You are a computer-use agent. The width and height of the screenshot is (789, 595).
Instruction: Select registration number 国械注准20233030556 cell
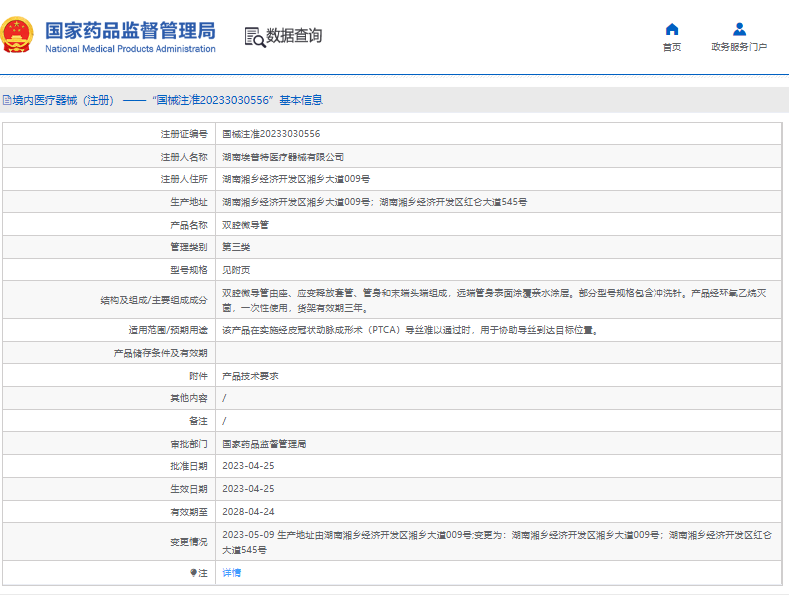coord(271,134)
